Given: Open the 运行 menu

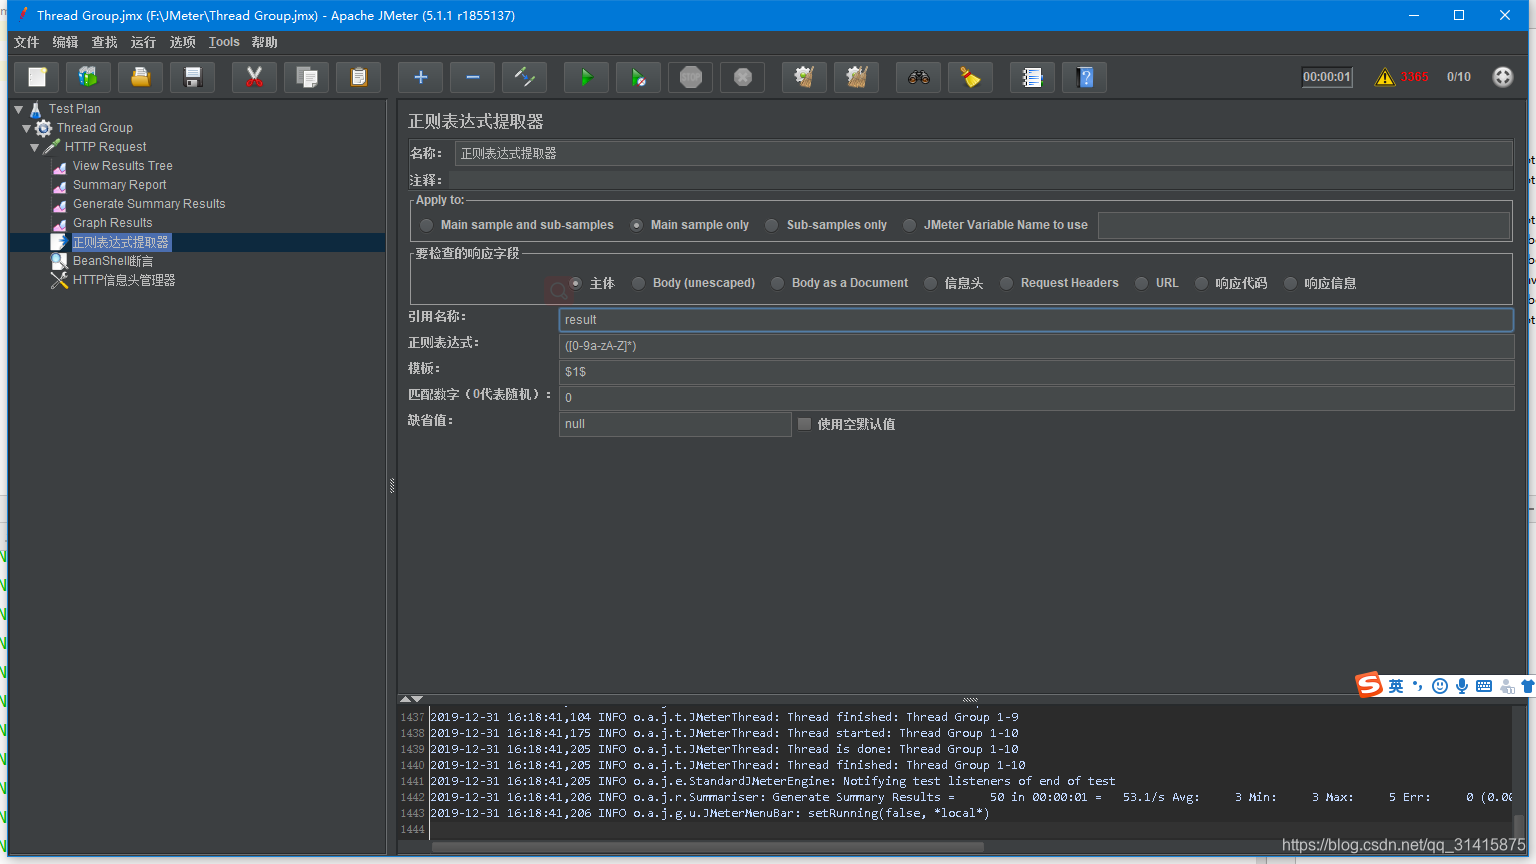Looking at the screenshot, I should (143, 42).
